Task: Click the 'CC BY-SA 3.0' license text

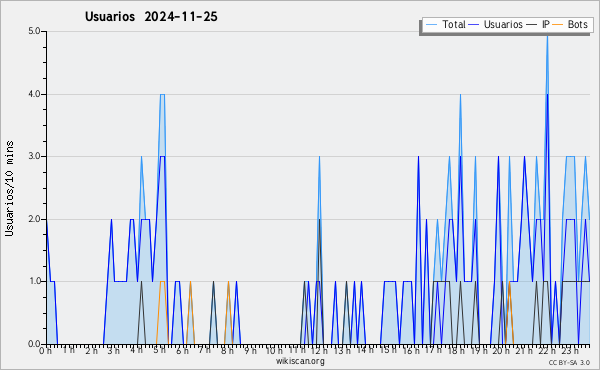Action: point(569,362)
